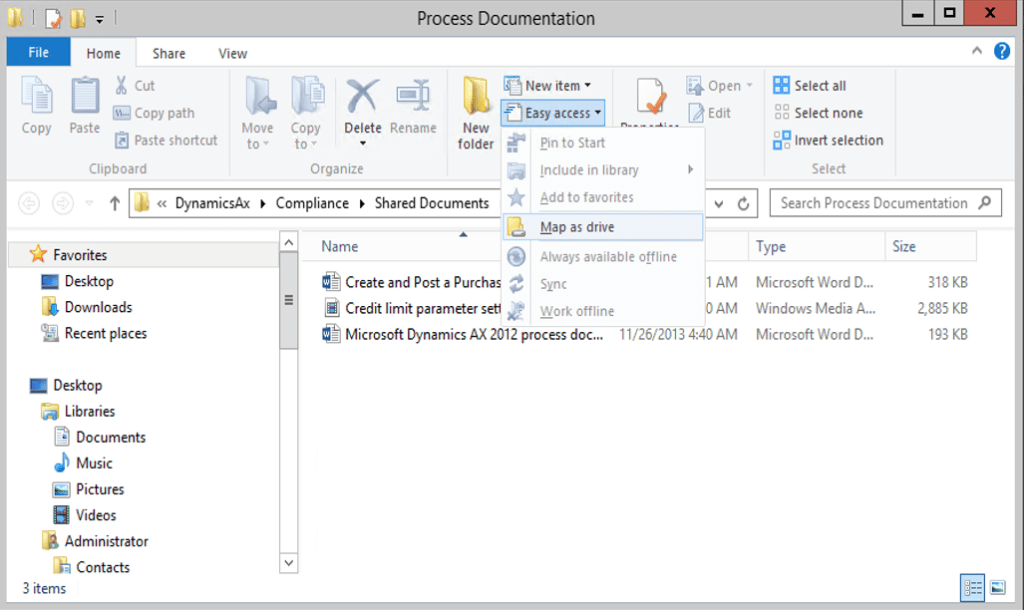Navigate up one level with up arrow
1024x610 pixels.
115,202
